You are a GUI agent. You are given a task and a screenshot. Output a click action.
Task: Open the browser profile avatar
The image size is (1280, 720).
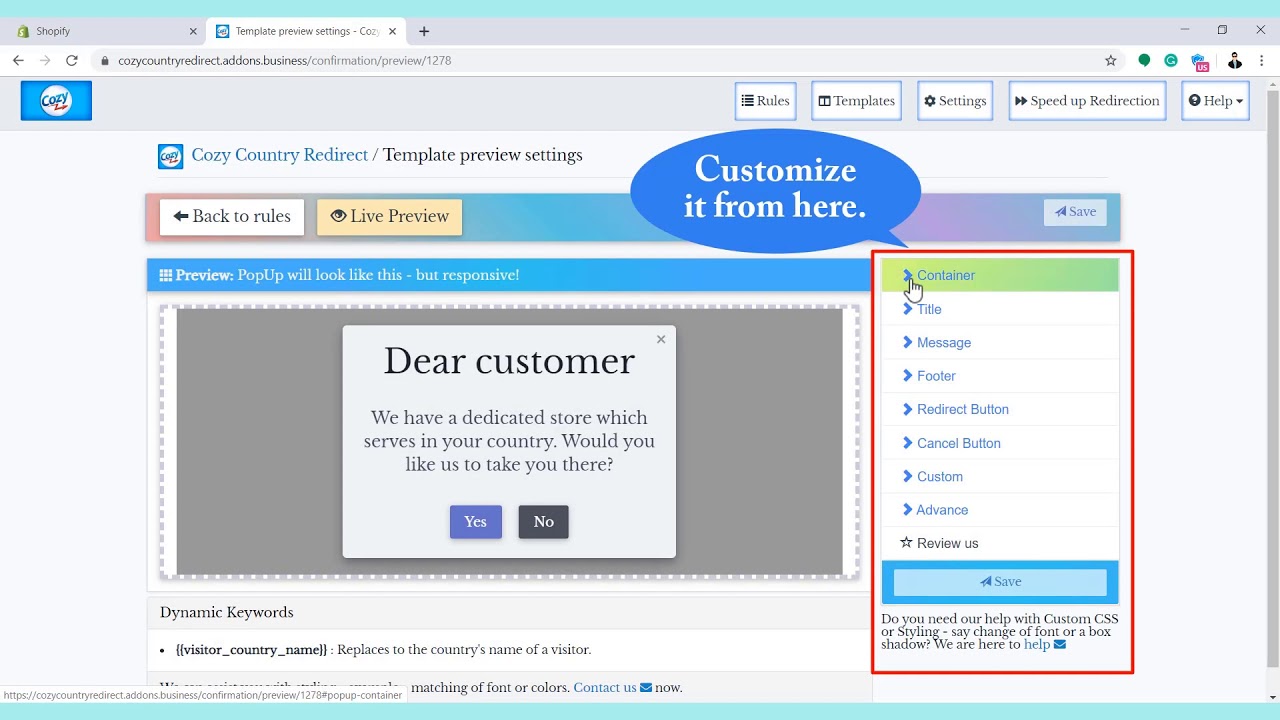pyautogui.click(x=1235, y=60)
